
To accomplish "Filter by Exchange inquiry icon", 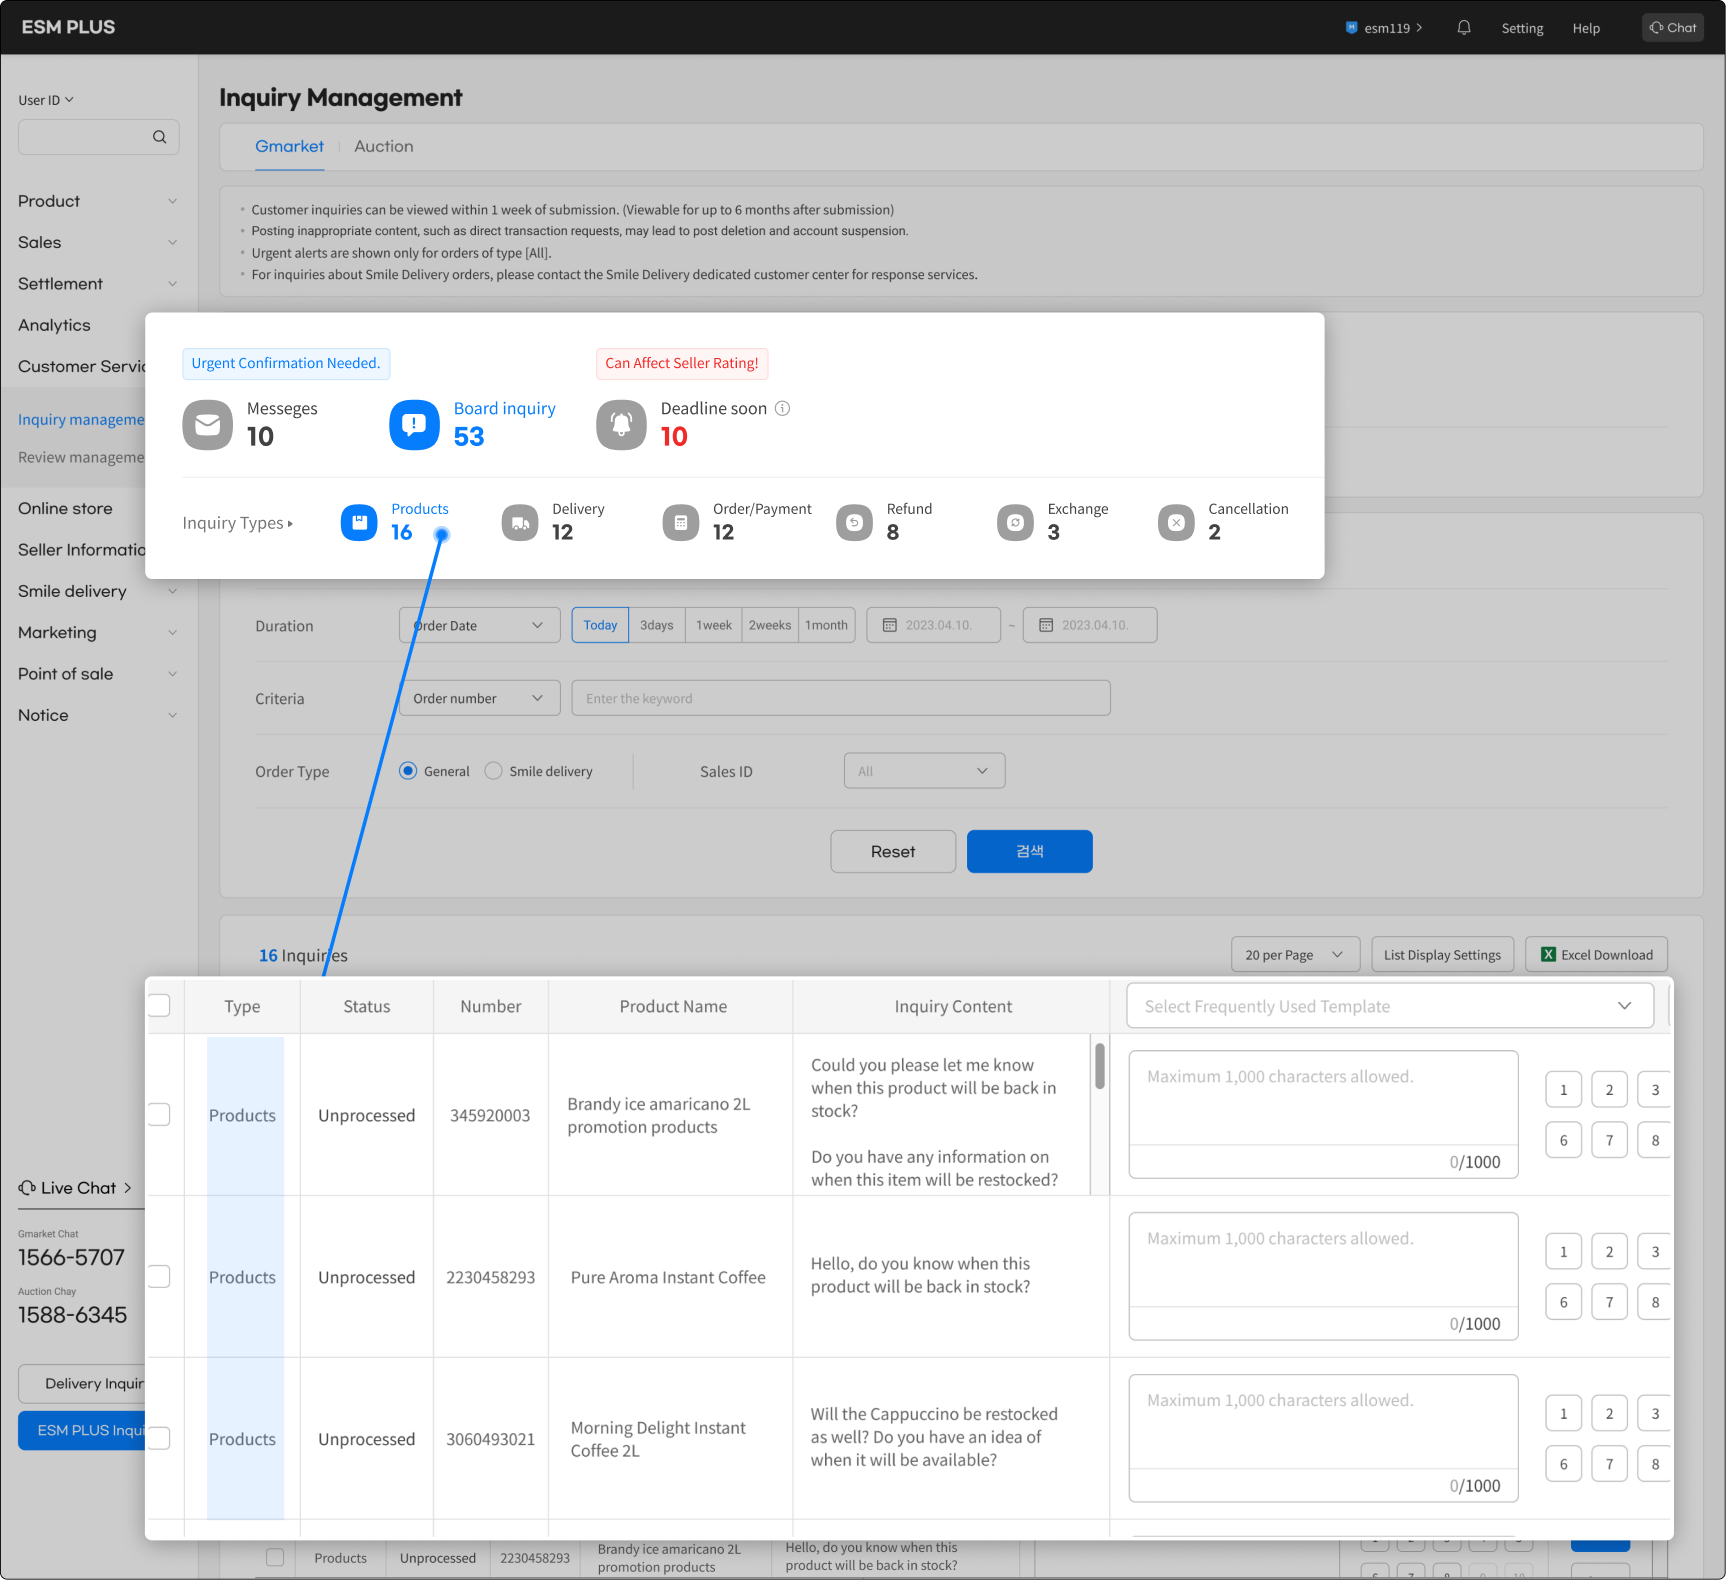I will (x=1015, y=523).
